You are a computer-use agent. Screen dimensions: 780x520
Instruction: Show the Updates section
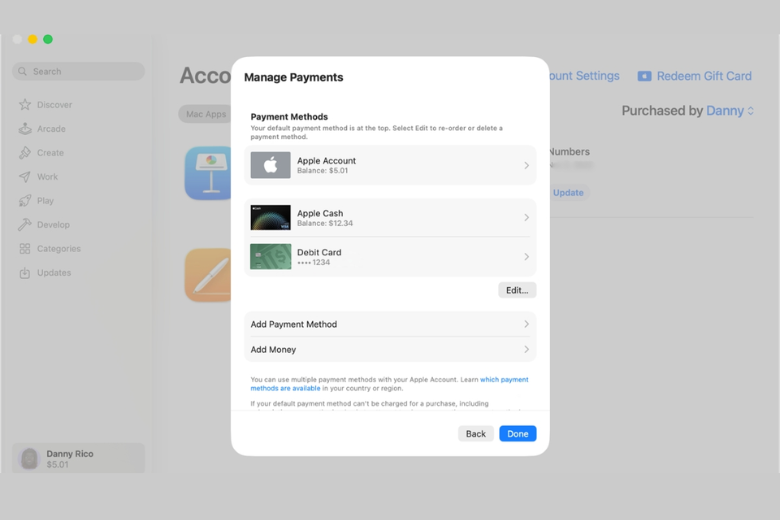pos(54,273)
